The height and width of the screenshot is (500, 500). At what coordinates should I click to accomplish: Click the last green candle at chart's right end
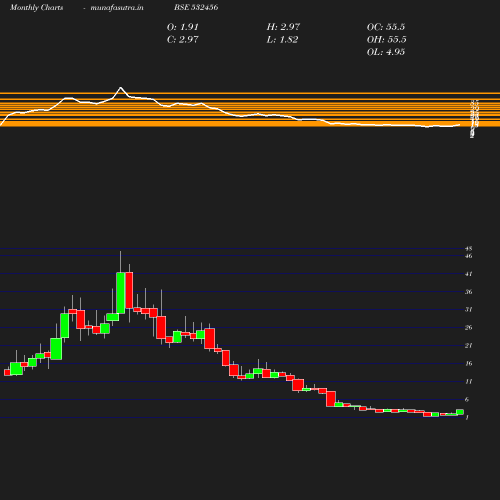[x=460, y=412]
